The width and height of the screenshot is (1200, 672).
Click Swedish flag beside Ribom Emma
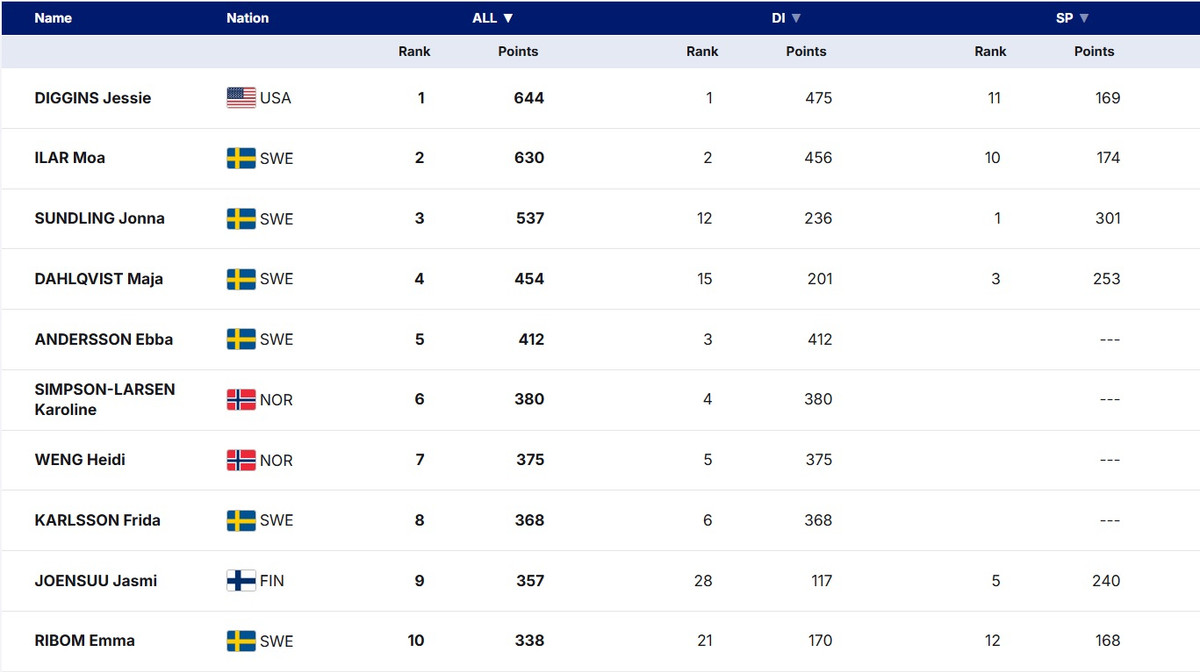tap(241, 641)
